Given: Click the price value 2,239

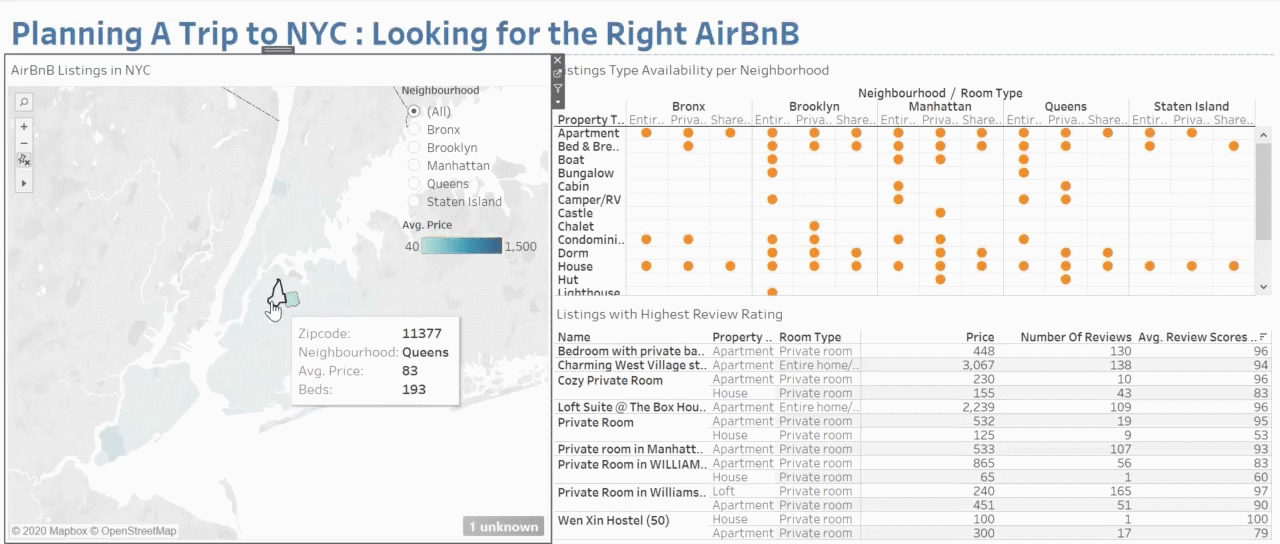Looking at the screenshot, I should click(x=980, y=408).
